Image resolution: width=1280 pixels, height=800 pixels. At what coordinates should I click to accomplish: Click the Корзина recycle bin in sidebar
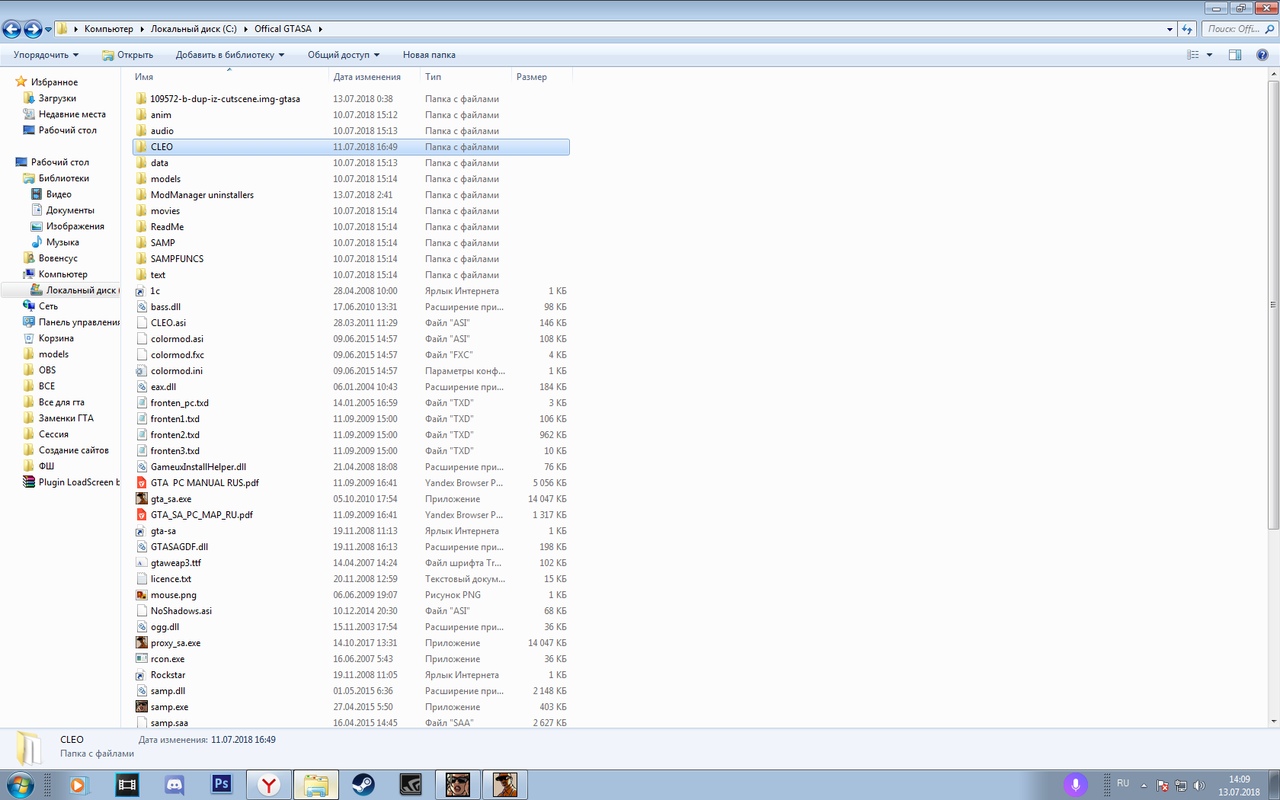pos(56,338)
